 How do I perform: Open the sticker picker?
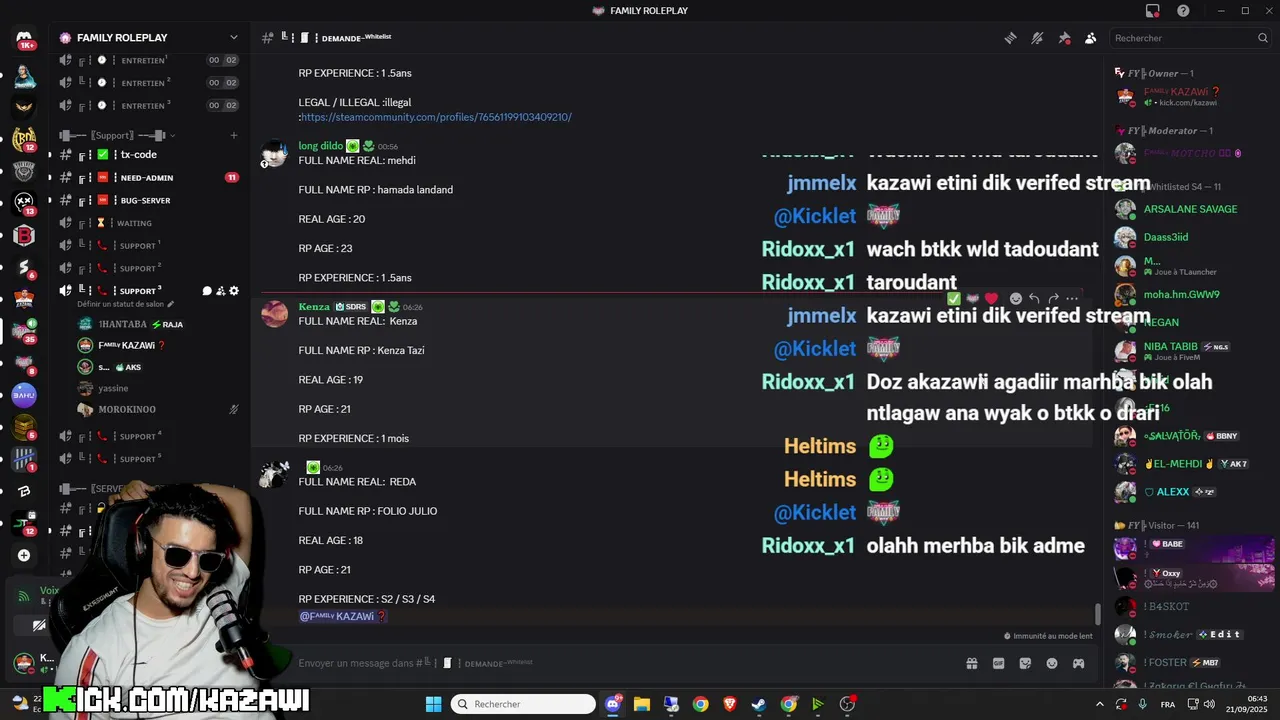coord(1025,663)
